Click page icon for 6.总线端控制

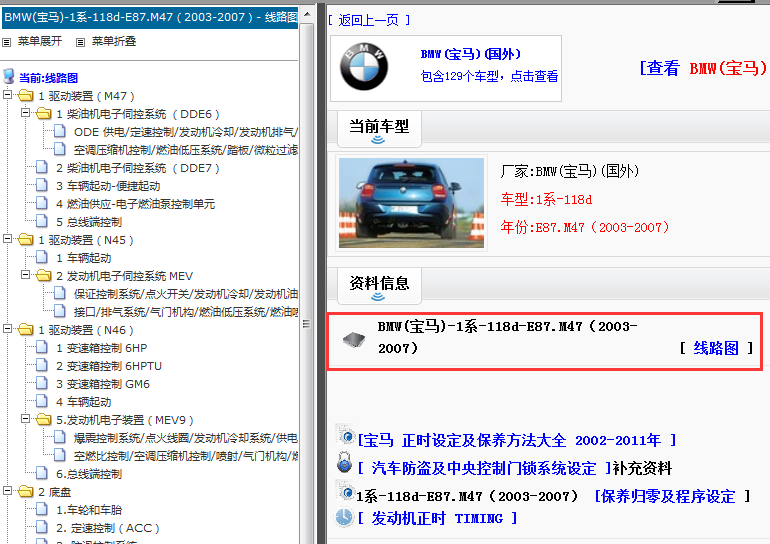tap(42, 473)
